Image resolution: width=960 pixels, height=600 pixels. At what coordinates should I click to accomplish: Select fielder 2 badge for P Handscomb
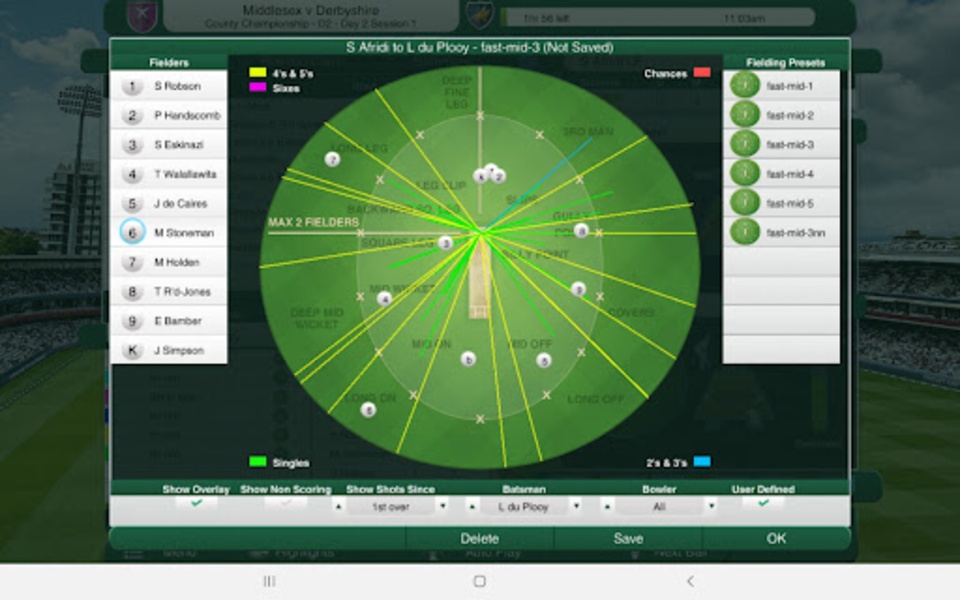pyautogui.click(x=132, y=116)
